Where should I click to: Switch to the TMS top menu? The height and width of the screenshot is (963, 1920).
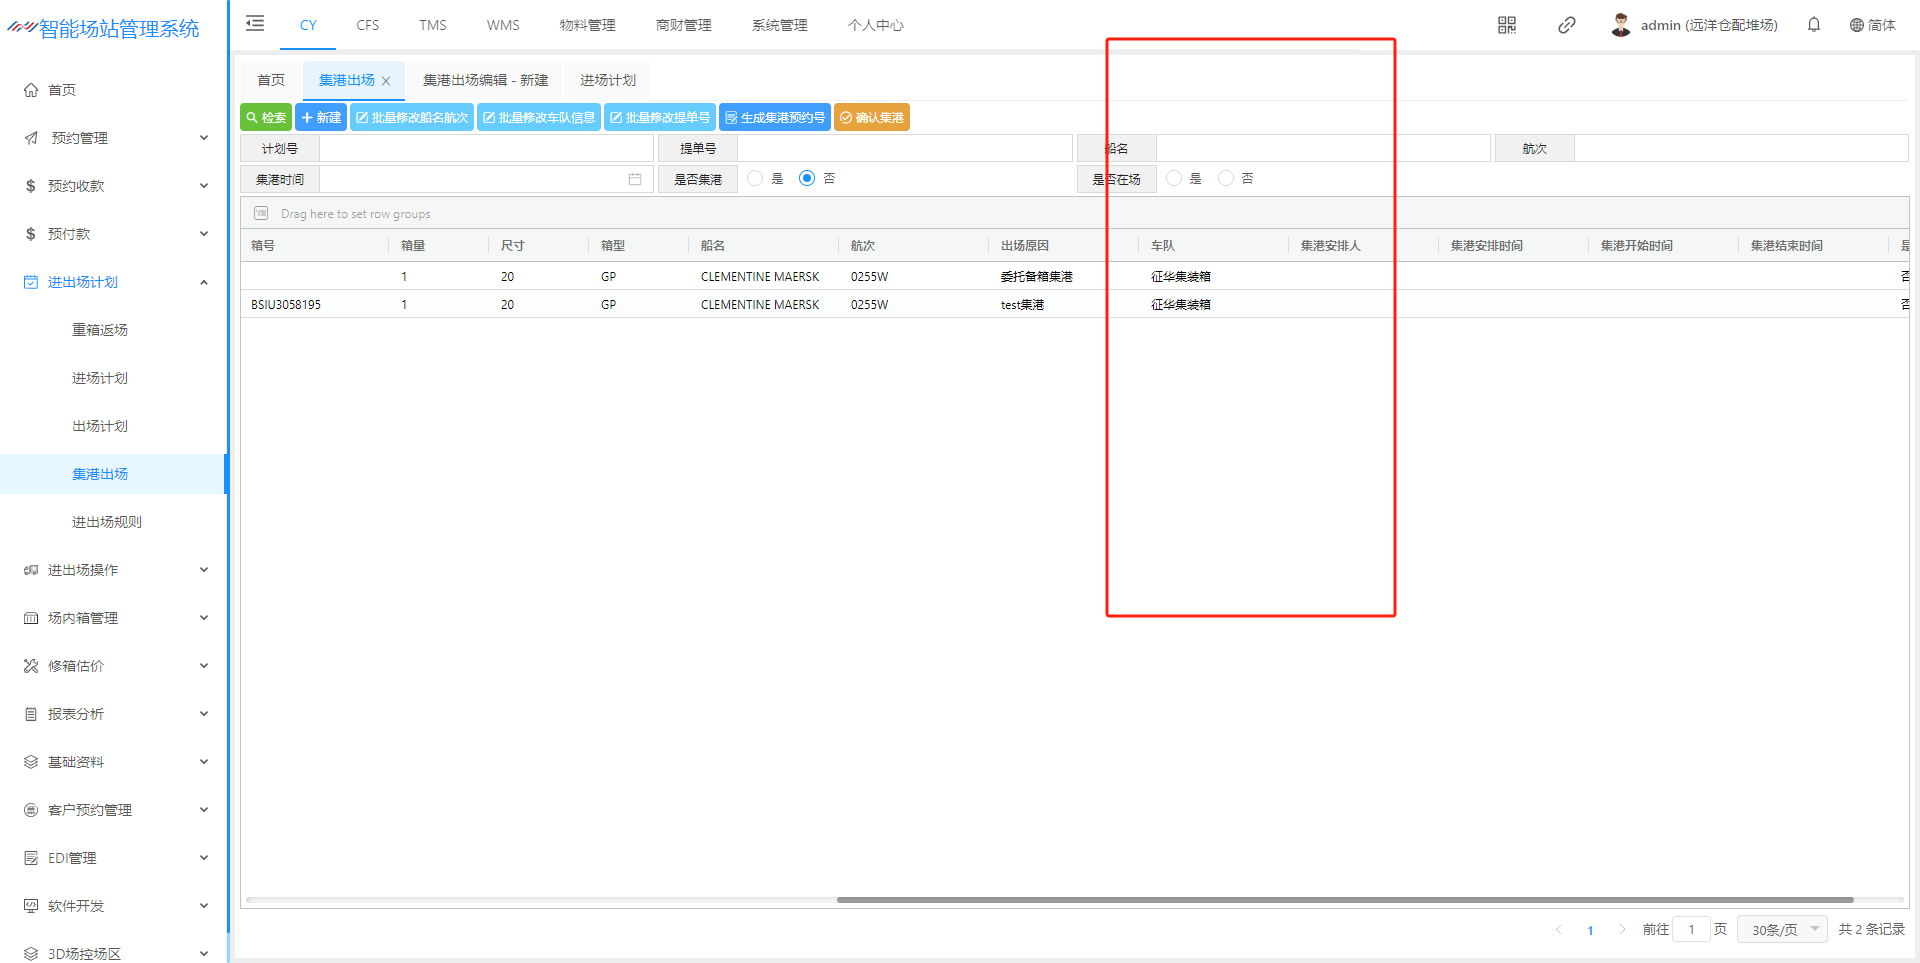(432, 25)
